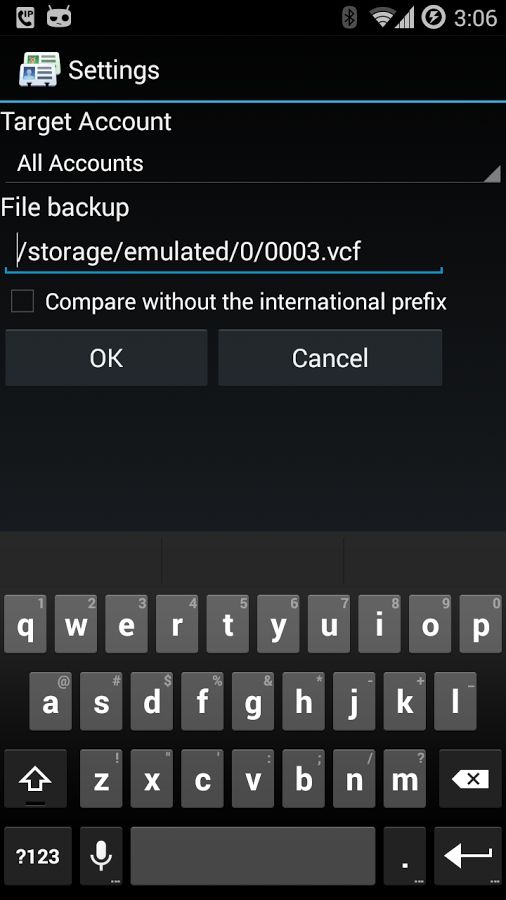Image resolution: width=506 pixels, height=900 pixels.
Task: Tap the period key on keyboard
Action: pyautogui.click(x=405, y=856)
